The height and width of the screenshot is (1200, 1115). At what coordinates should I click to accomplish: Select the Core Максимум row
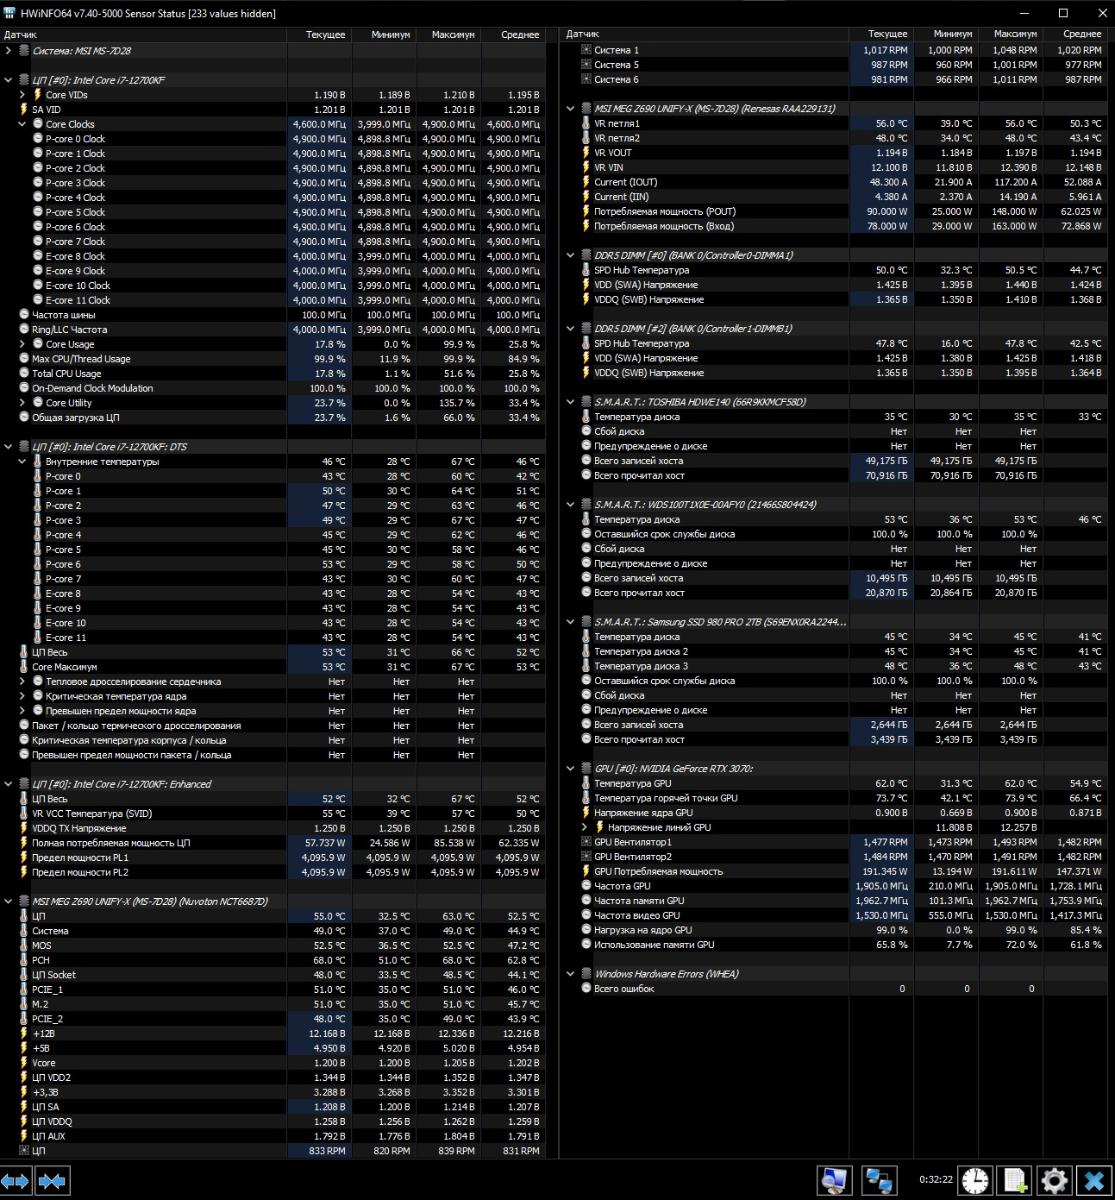273,667
